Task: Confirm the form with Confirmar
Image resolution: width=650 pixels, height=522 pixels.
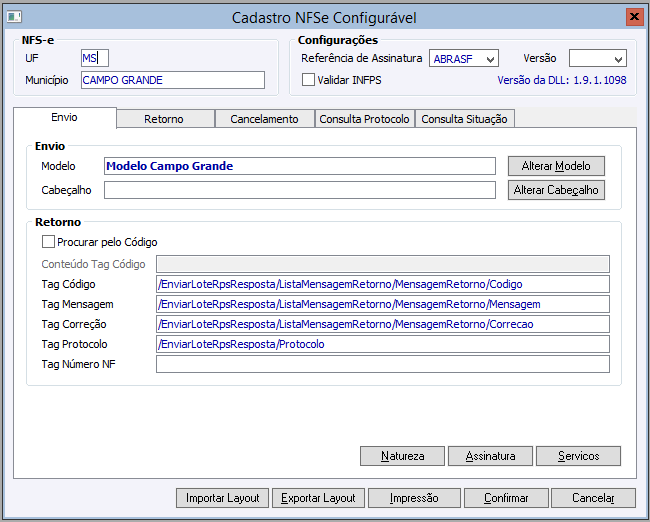Action: 506,498
